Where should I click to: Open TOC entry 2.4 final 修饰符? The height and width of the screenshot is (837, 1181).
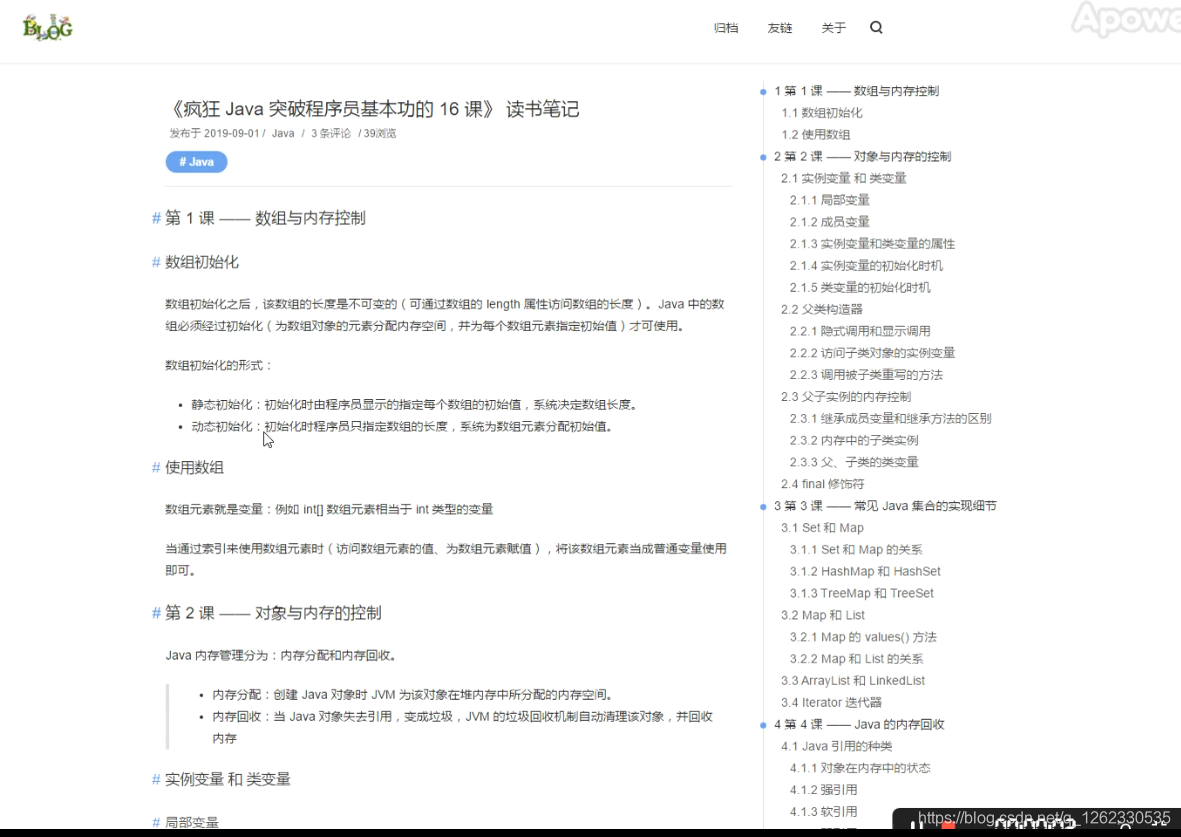click(822, 484)
